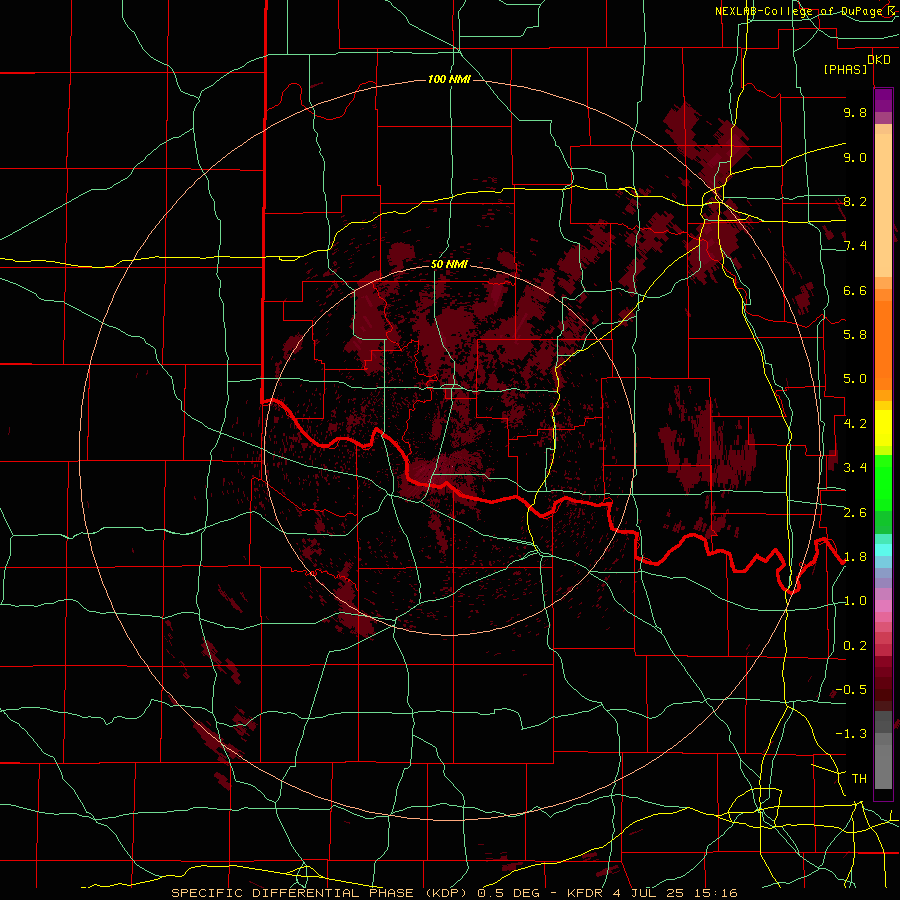Click the 8.2 value on the color scale
Screen dimensions: 900x900
click(x=855, y=201)
